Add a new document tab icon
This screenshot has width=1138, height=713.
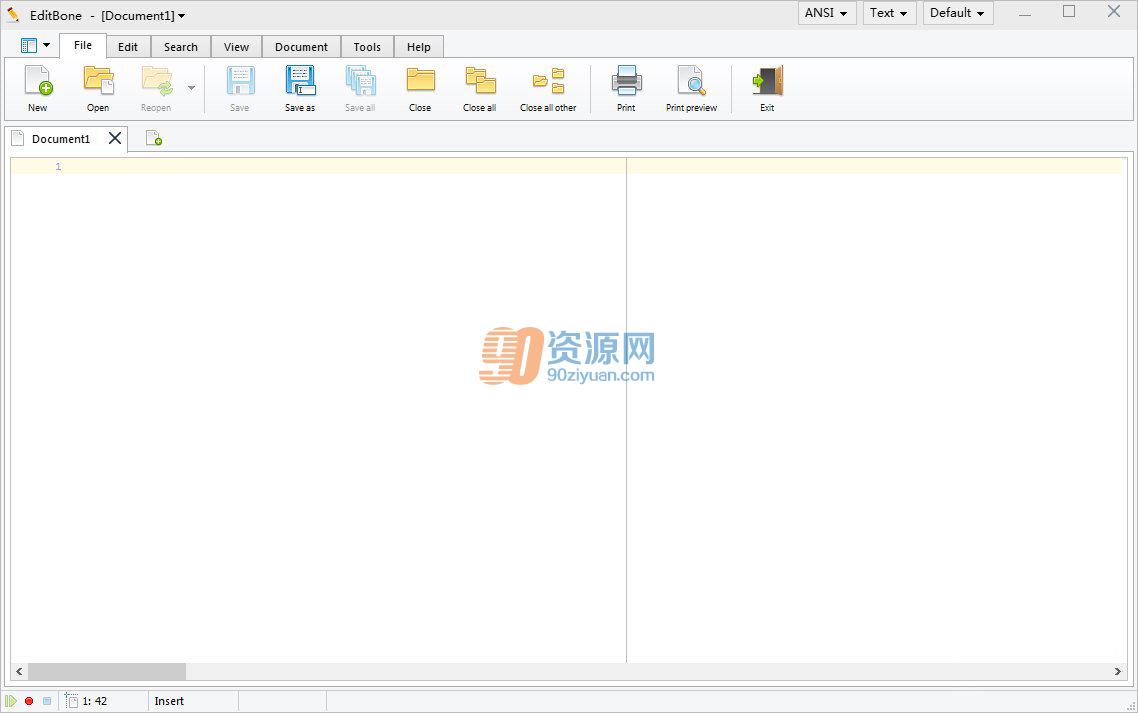154,138
